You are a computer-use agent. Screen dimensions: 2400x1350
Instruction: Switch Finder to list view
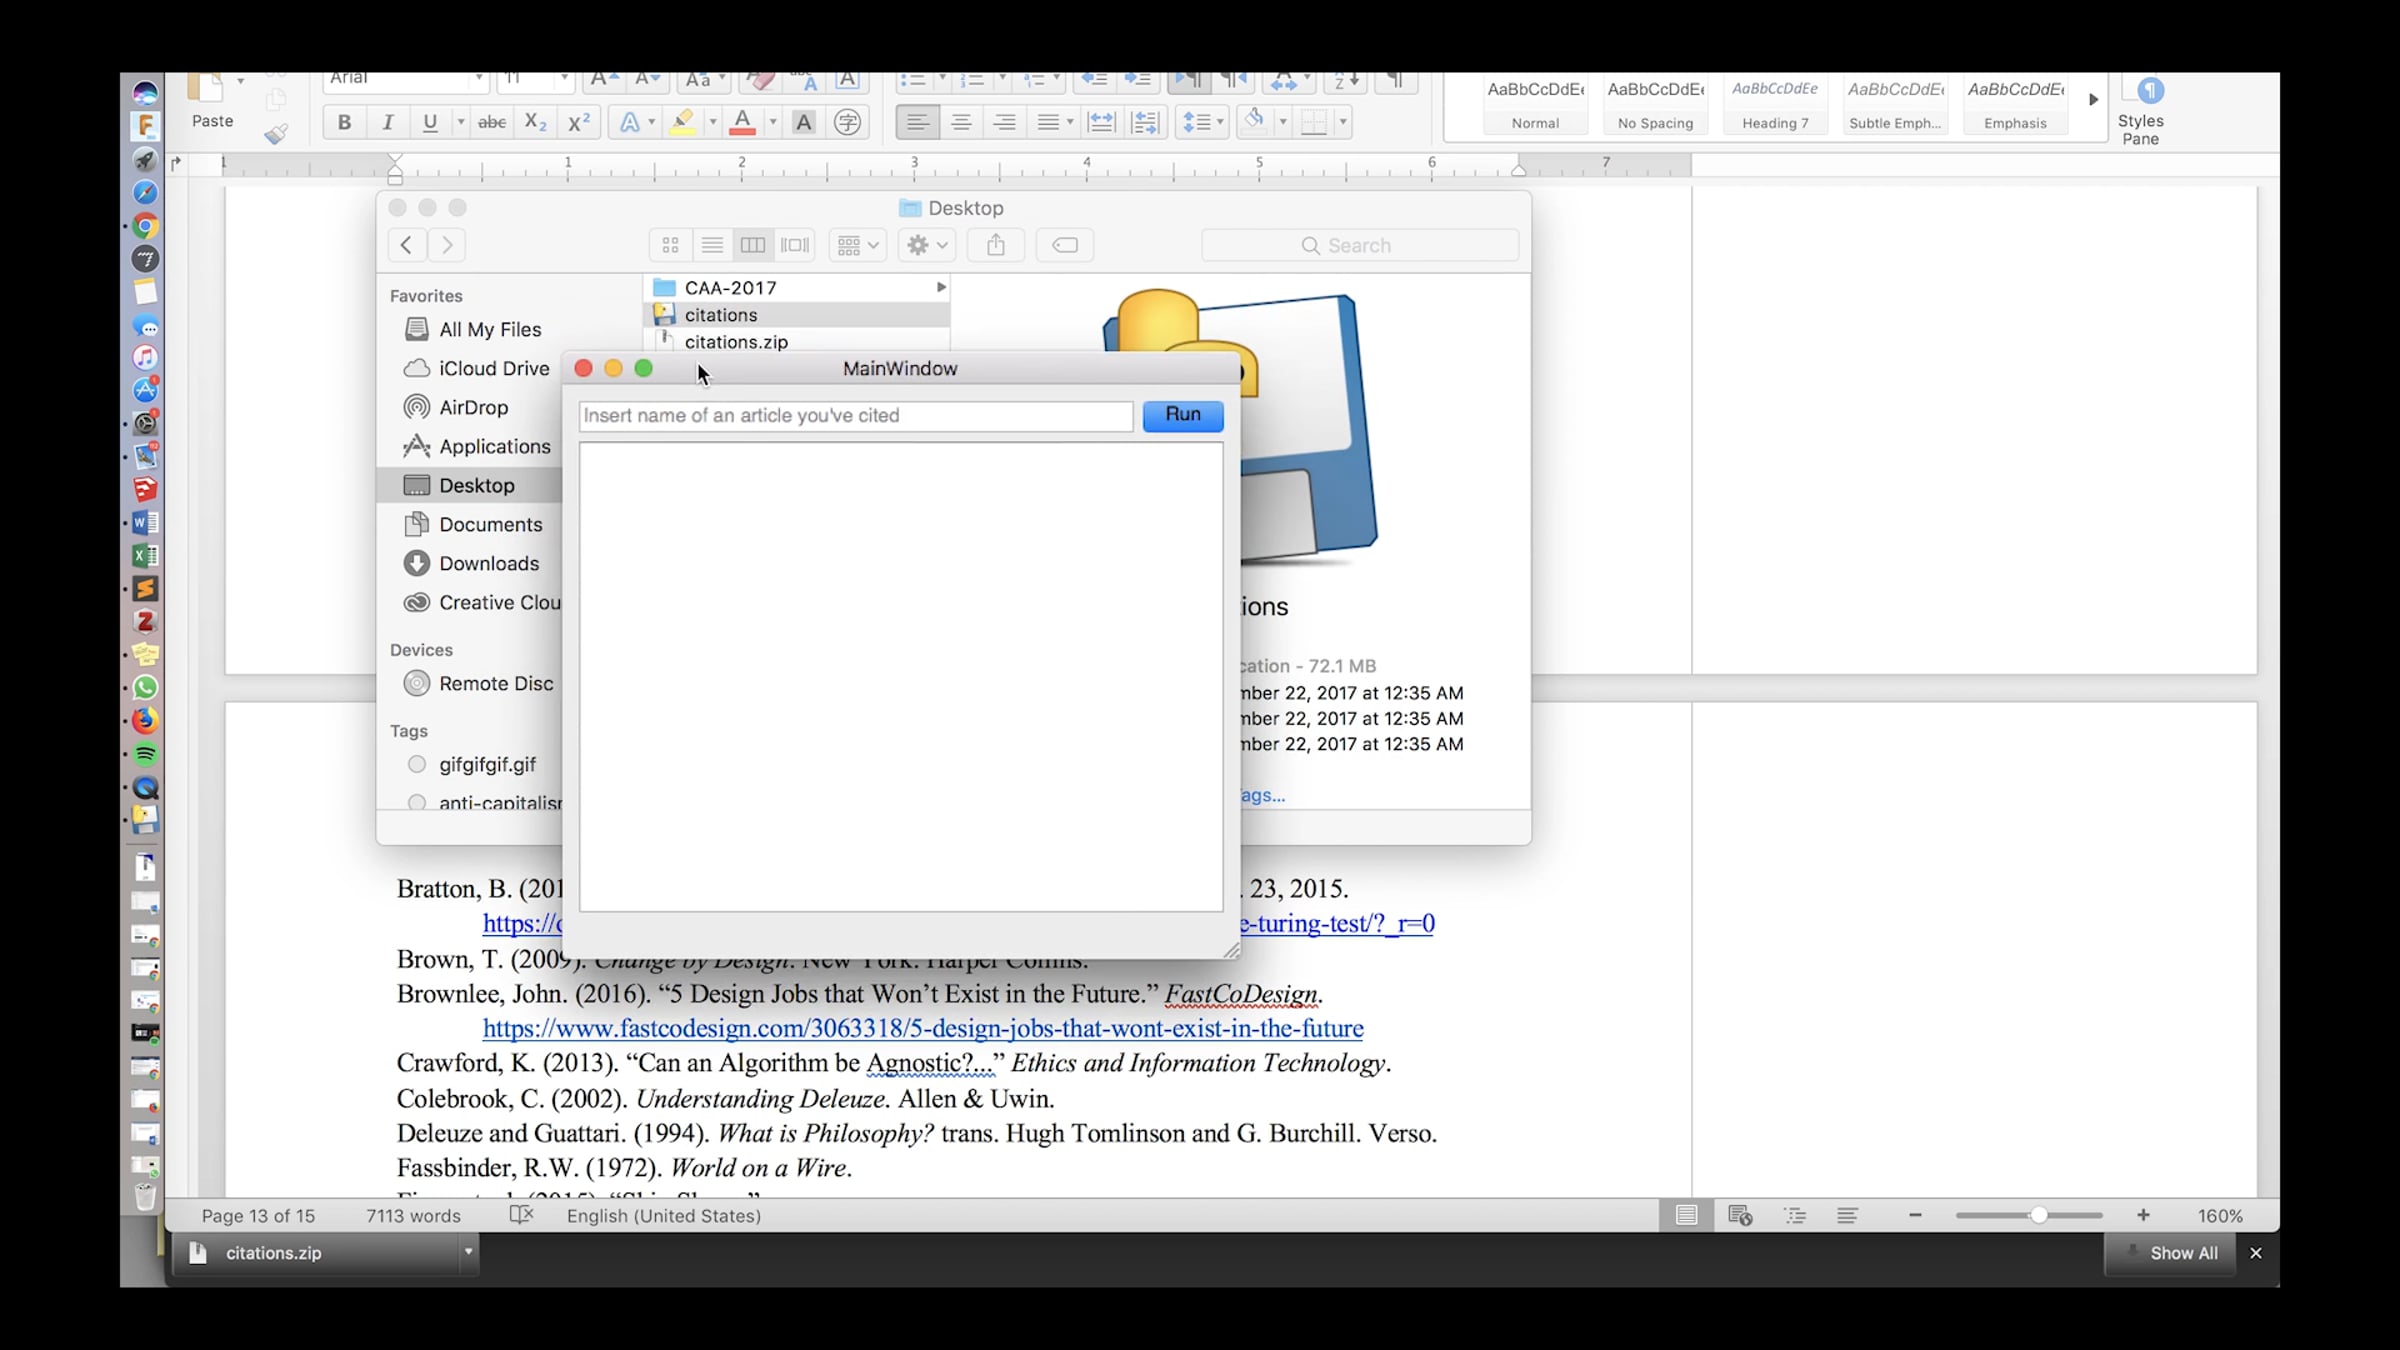712,245
